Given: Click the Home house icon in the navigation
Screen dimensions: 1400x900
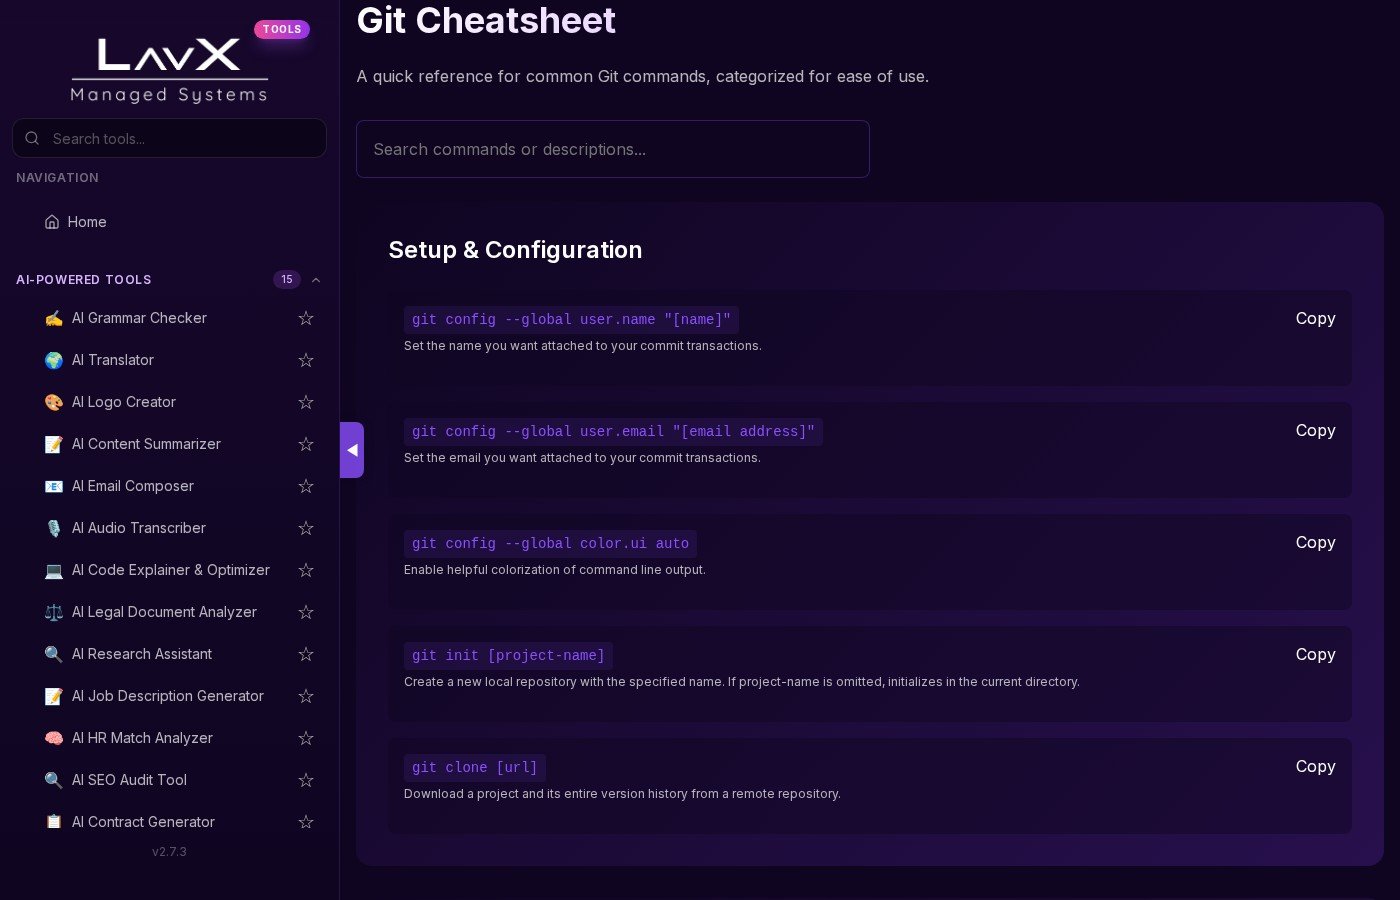Looking at the screenshot, I should click(x=52, y=222).
